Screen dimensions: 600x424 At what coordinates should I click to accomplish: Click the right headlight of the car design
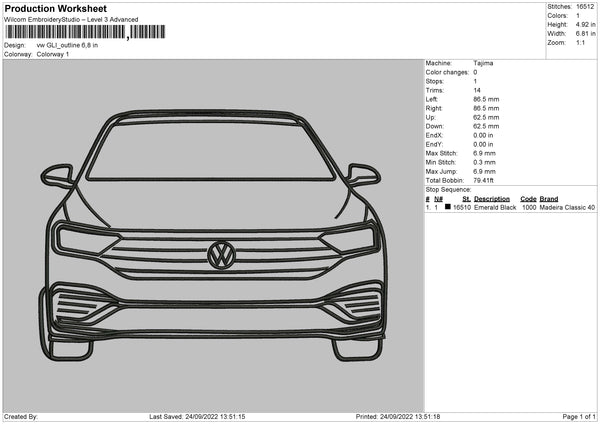pos(348,239)
